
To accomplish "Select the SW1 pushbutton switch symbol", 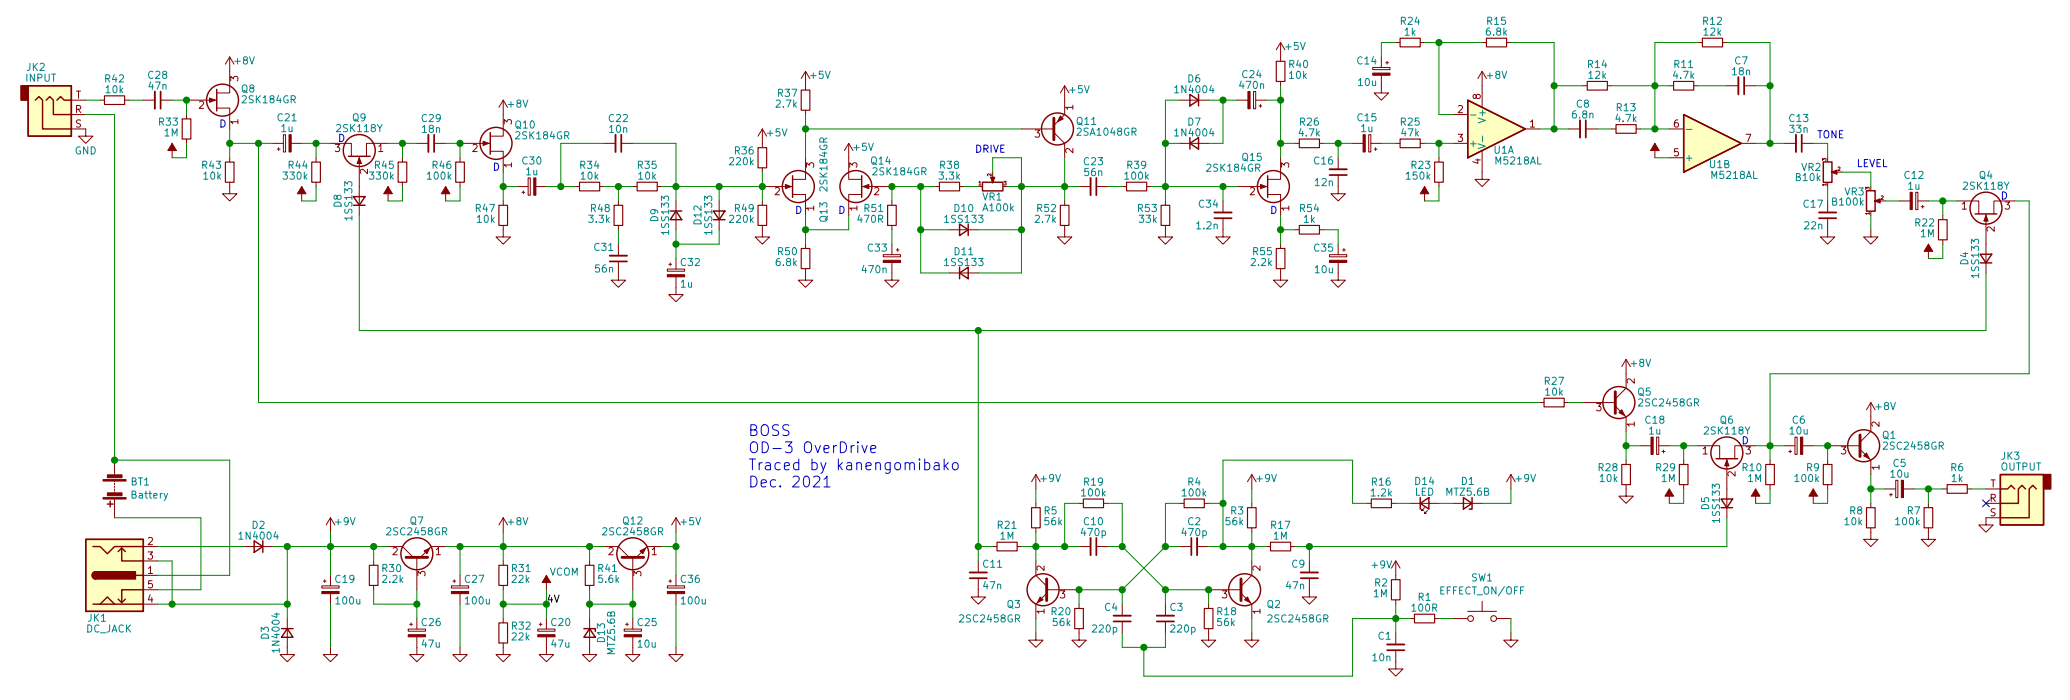I will click(x=1482, y=614).
